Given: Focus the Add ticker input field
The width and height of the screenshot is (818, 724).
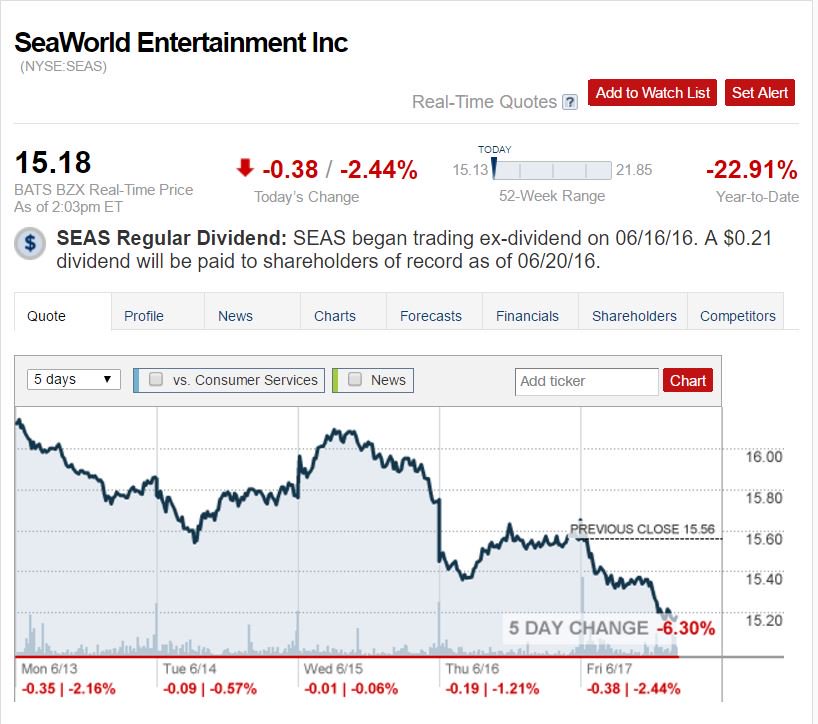Looking at the screenshot, I should point(586,381).
